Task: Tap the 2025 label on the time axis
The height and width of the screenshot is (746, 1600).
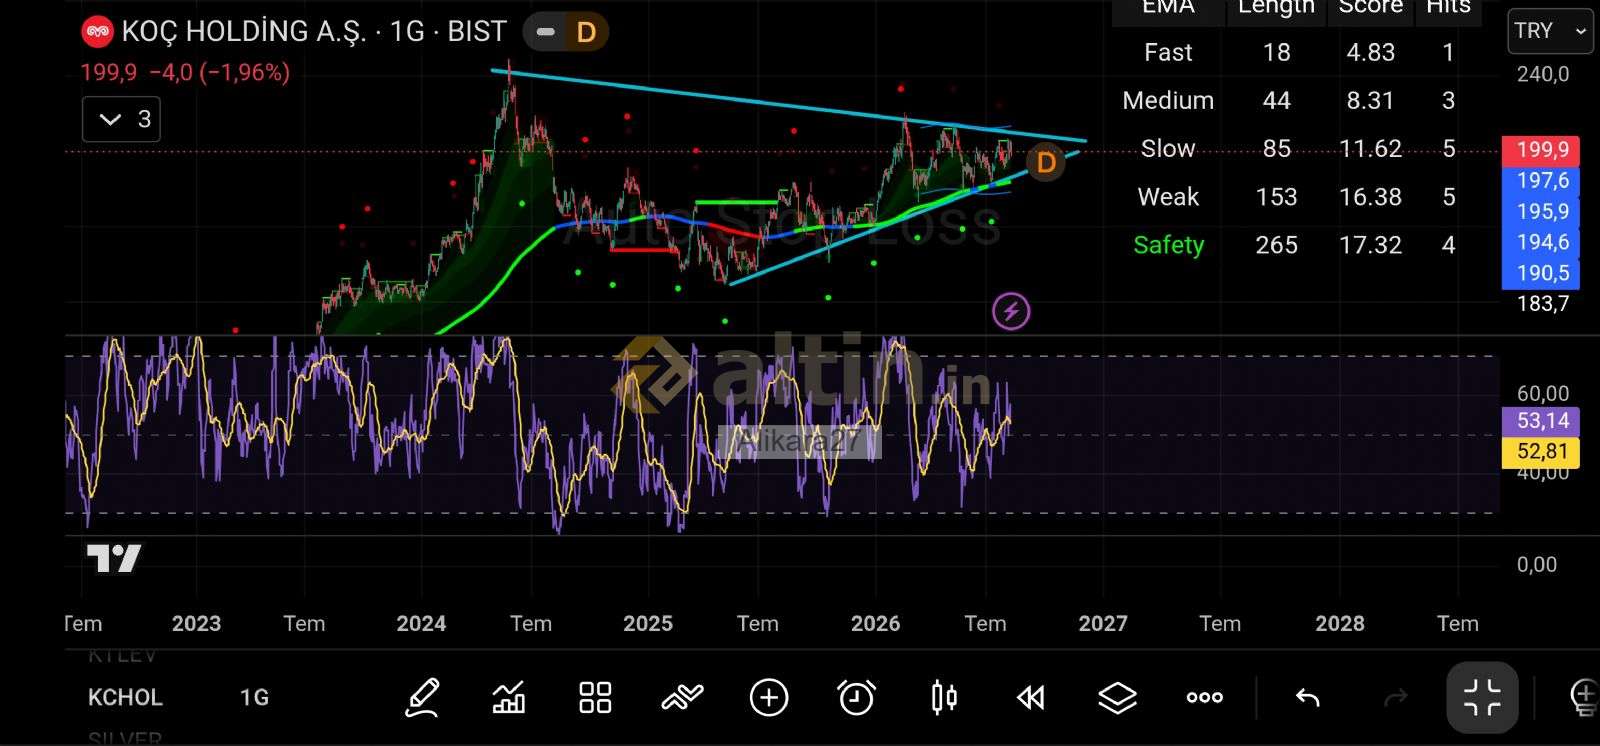Action: click(x=648, y=624)
